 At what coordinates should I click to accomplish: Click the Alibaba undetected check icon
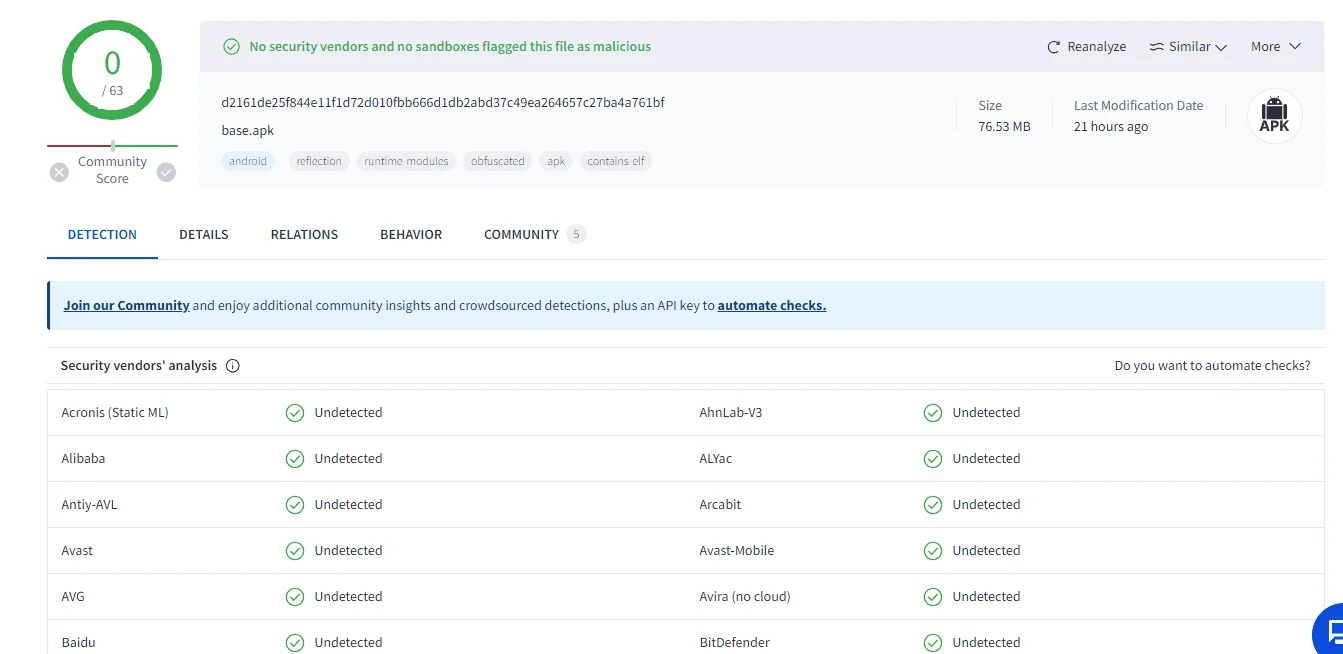tap(295, 459)
